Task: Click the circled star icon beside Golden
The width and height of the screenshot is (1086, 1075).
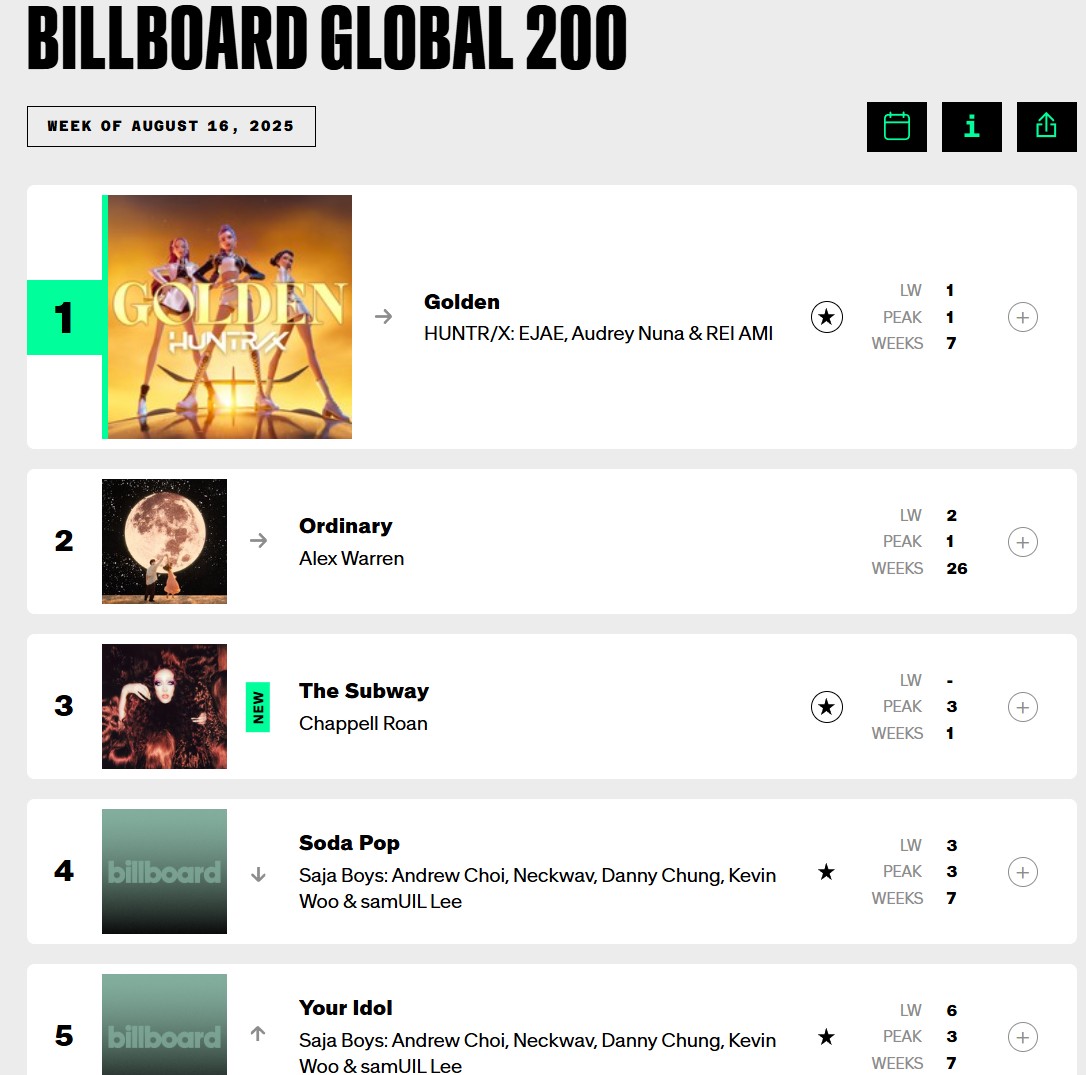Action: pos(826,317)
